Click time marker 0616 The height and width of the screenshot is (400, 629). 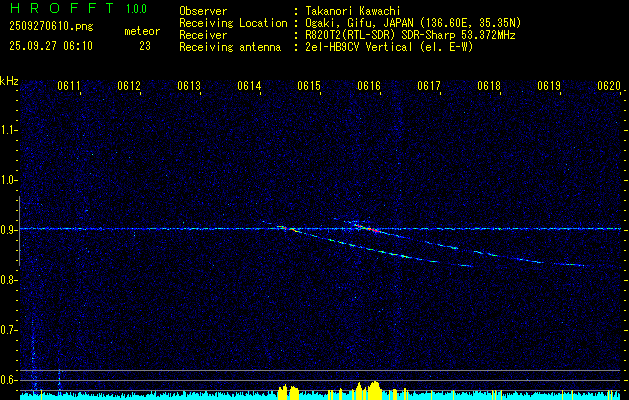point(369,85)
